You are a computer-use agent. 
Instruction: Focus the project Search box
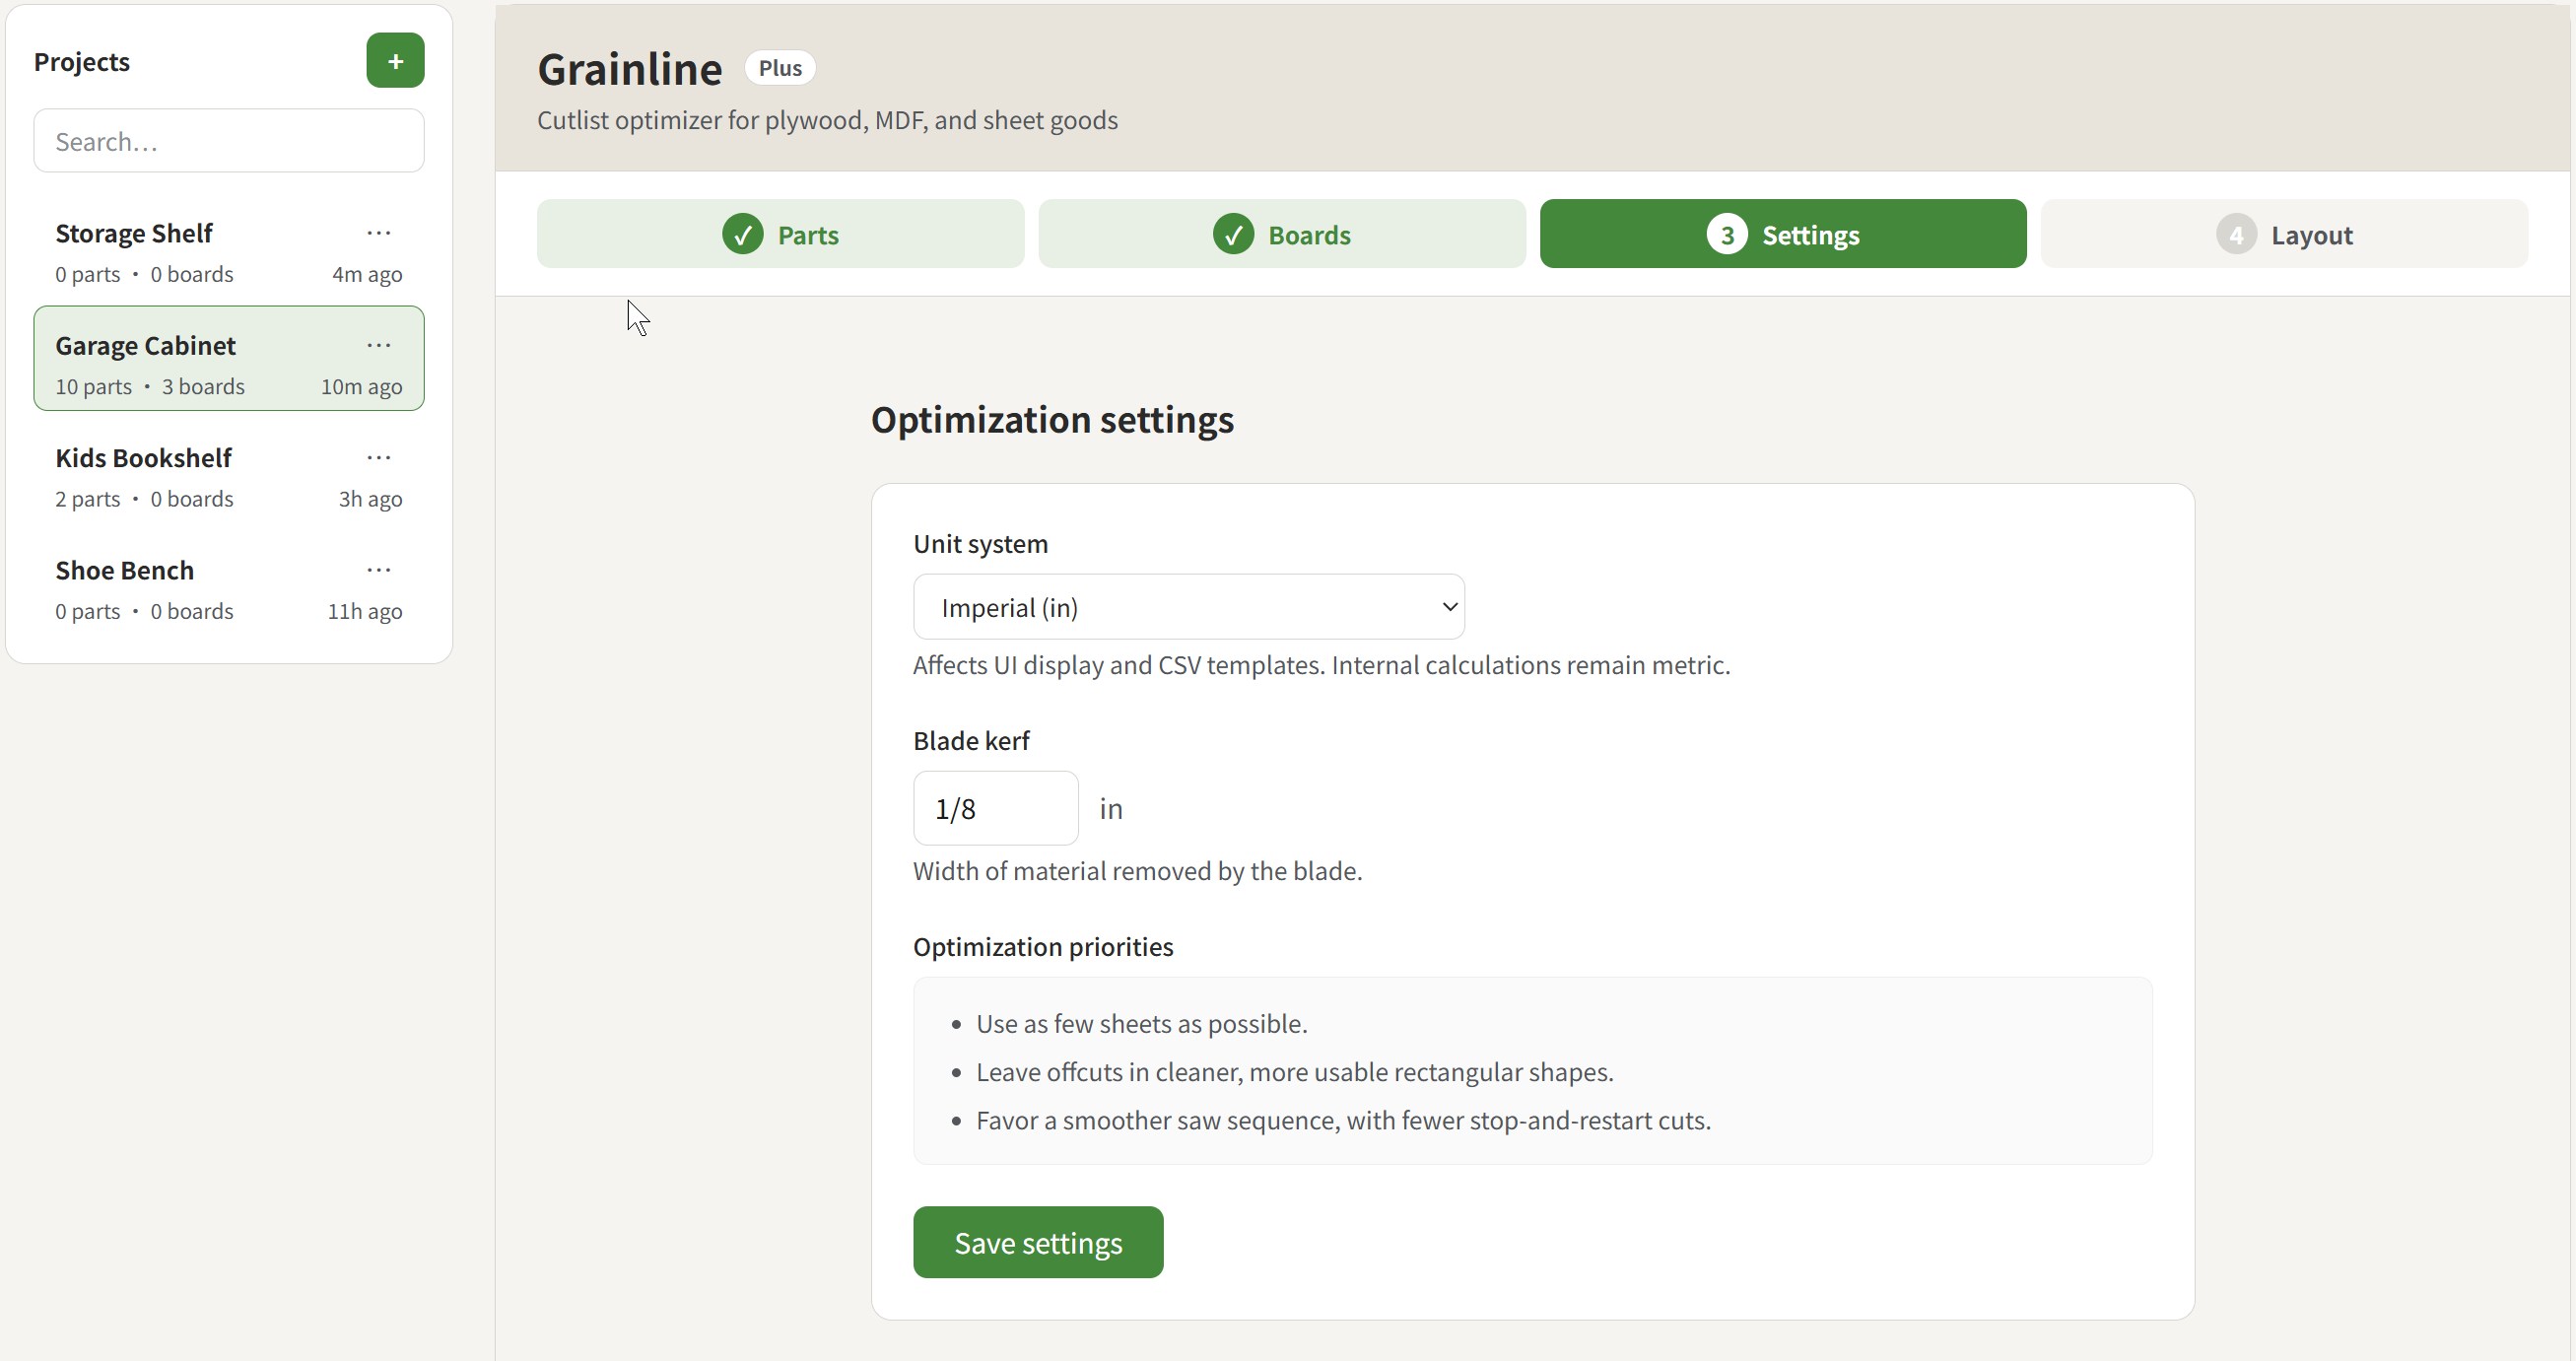pyautogui.click(x=229, y=141)
